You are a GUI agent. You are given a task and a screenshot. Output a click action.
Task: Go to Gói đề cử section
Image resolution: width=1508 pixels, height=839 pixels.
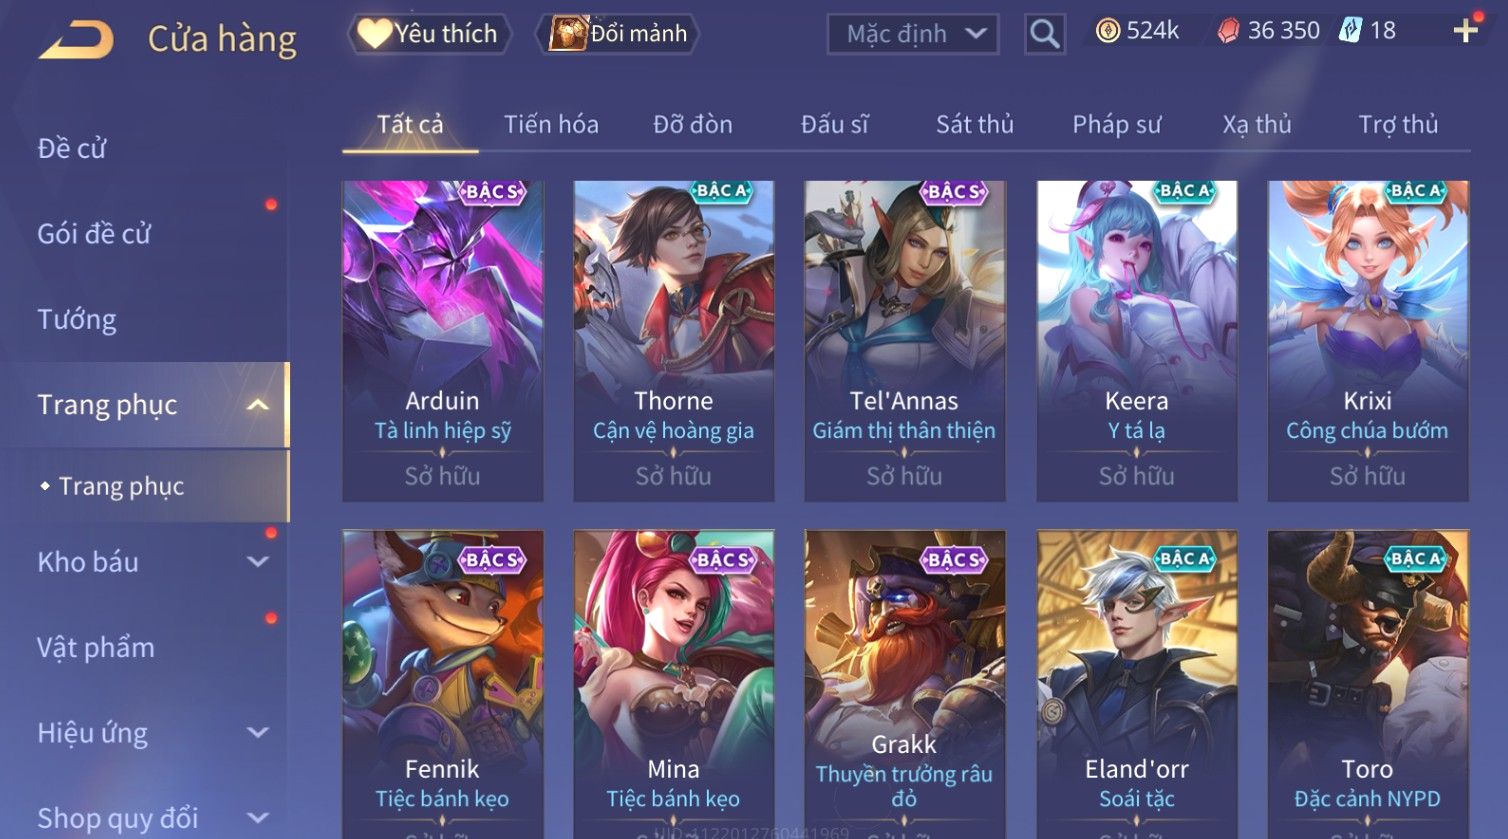(x=94, y=234)
